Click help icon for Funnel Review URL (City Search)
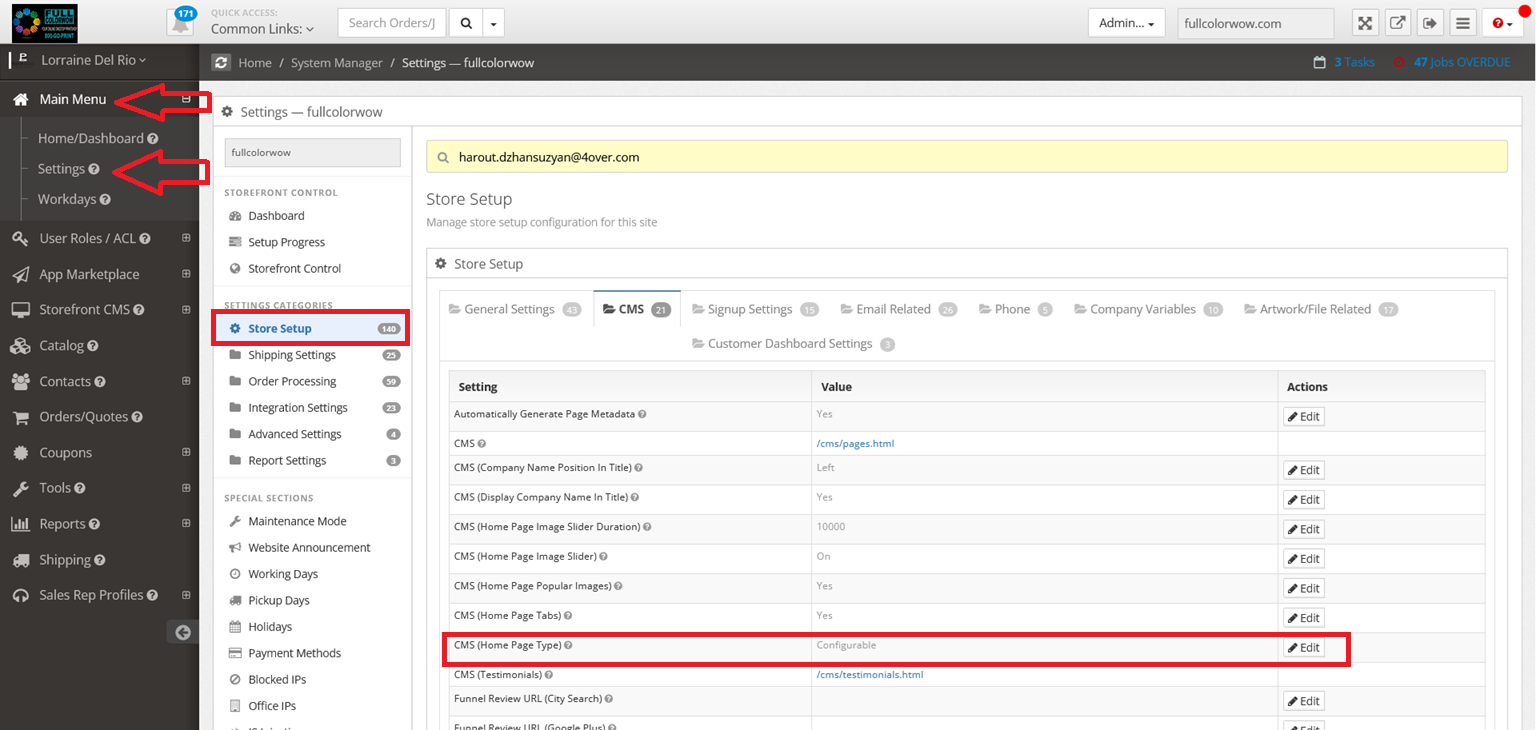Screen dimensions: 1536x730 (609, 699)
